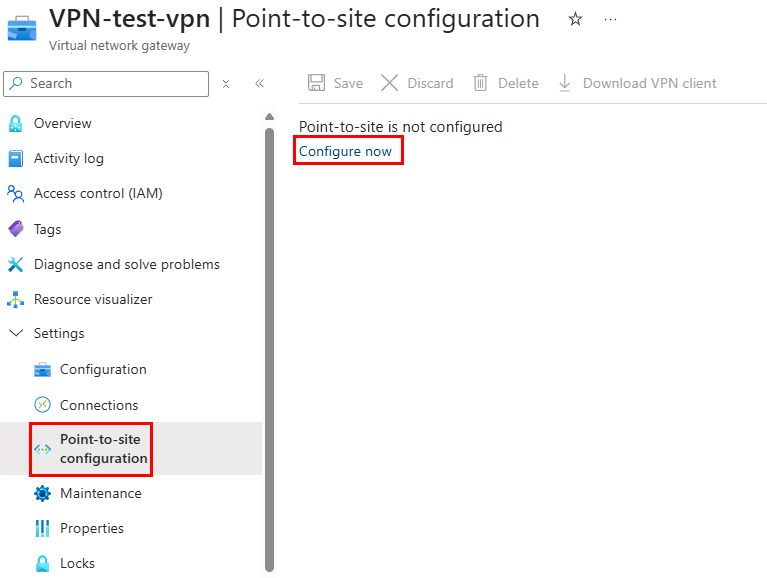The height and width of the screenshot is (578, 767).
Task: Select Connections under Settings
Action: tap(99, 405)
